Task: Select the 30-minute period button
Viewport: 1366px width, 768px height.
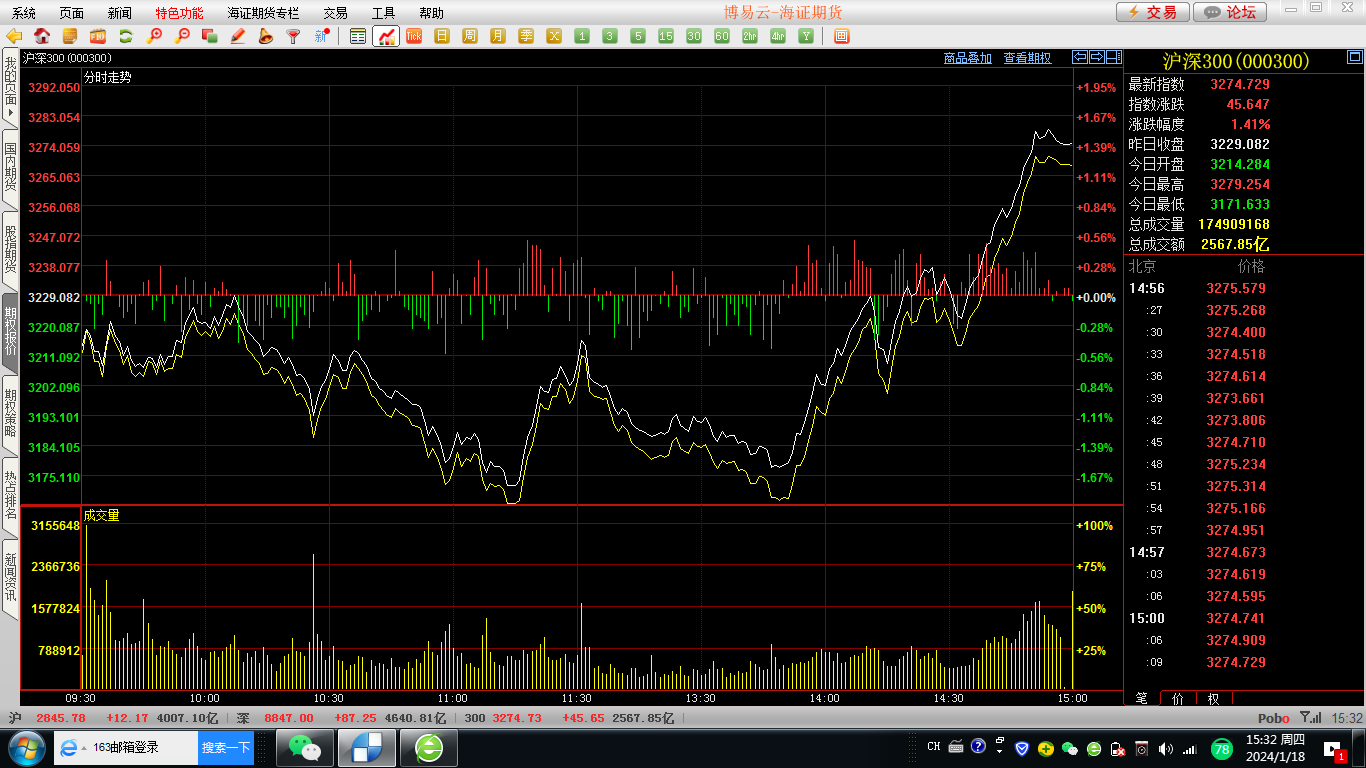Action: 694,36
